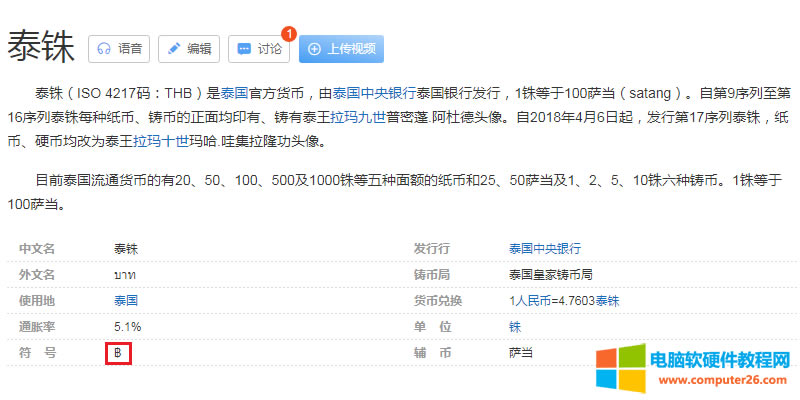Screen dimensions: 800x400
Task: Click the www.computer26.com URL text
Action: [720, 381]
